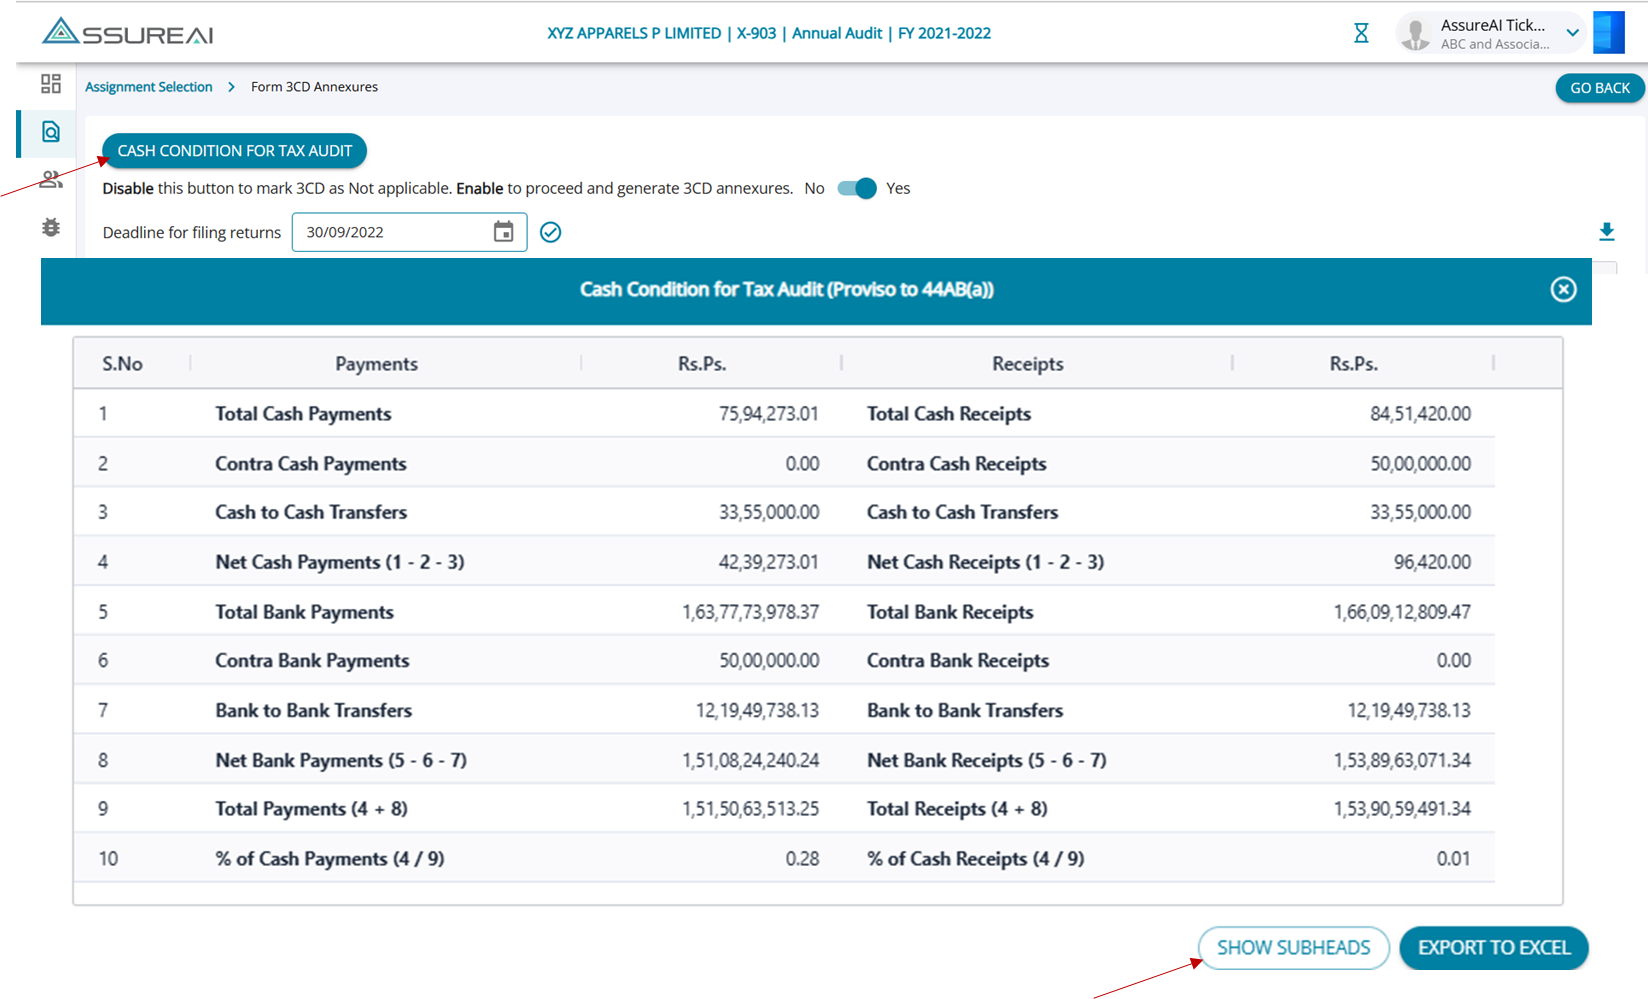This screenshot has width=1648, height=999.
Task: Click the value 1,51,50,63,513.25
Action: pos(750,809)
